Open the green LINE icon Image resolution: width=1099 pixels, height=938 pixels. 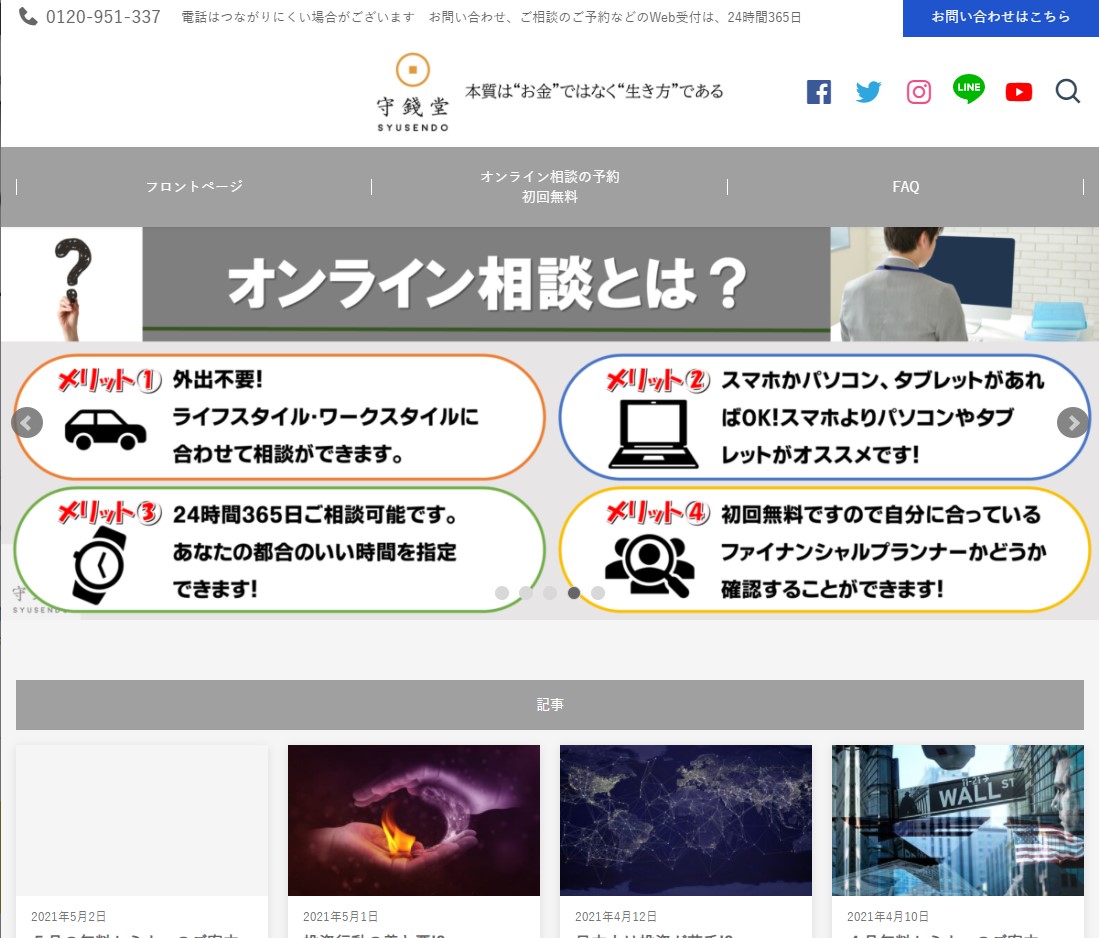pos(968,90)
